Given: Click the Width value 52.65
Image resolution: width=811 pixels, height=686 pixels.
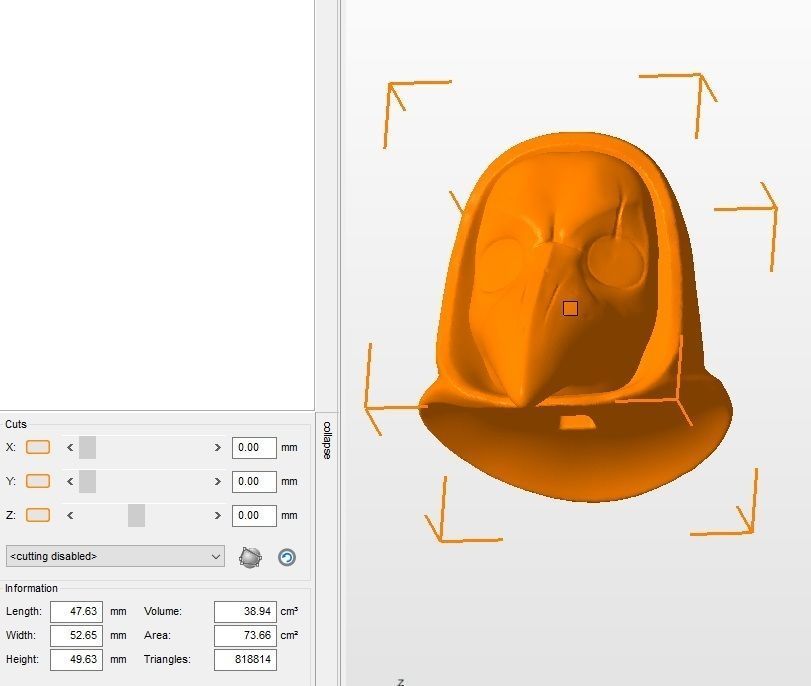Looking at the screenshot, I should click(77, 635).
